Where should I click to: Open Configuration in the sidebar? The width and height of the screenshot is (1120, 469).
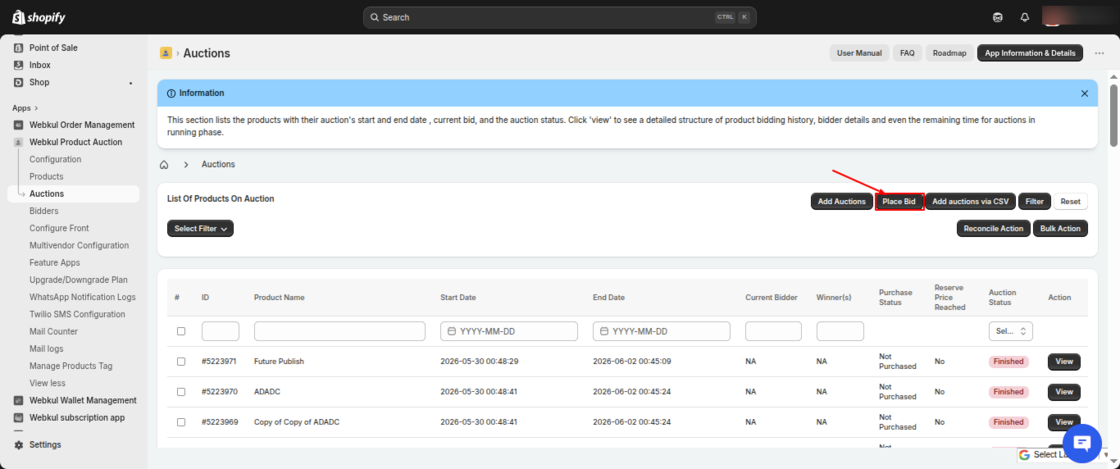pos(55,159)
